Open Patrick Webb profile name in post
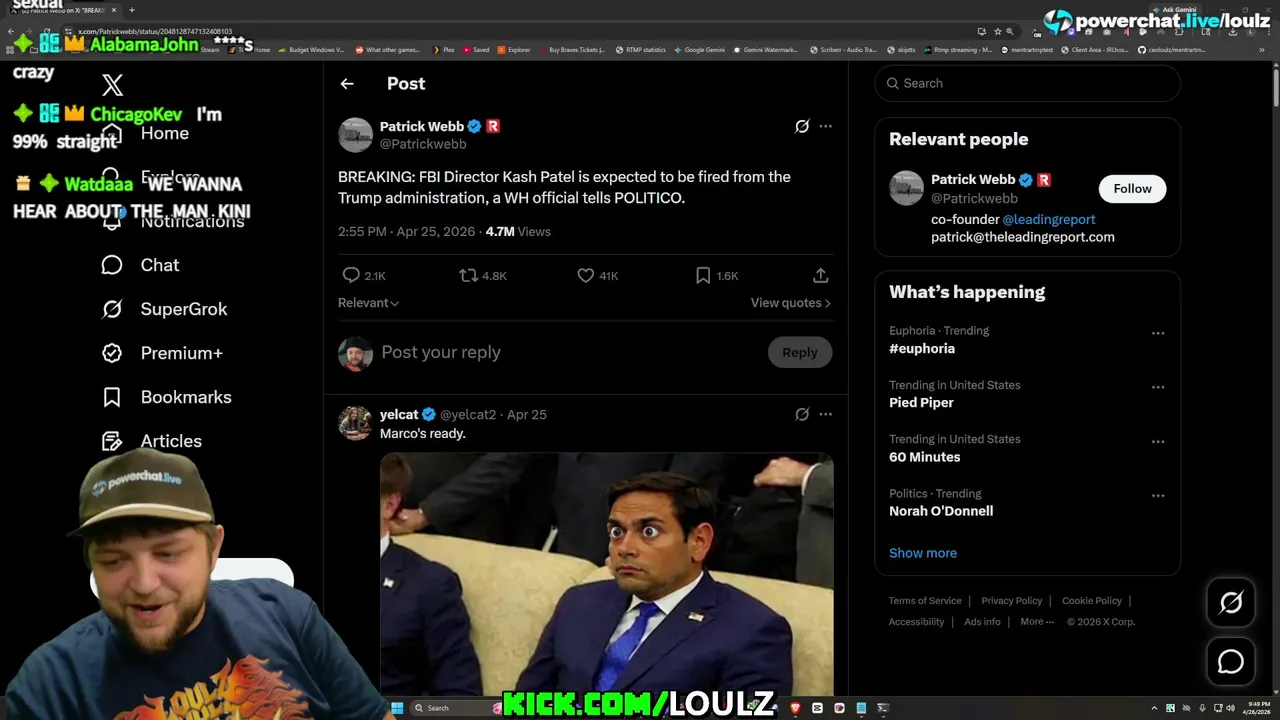The height and width of the screenshot is (720, 1280). [x=422, y=126]
